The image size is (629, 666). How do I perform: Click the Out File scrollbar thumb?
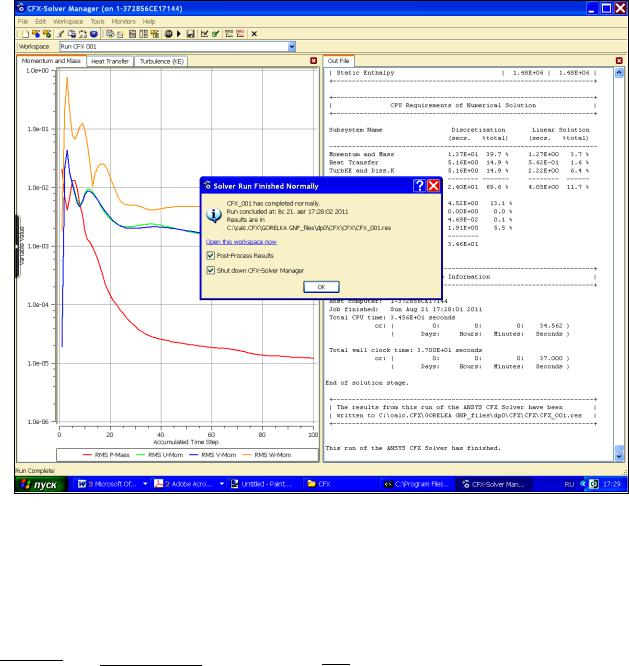click(x=619, y=449)
